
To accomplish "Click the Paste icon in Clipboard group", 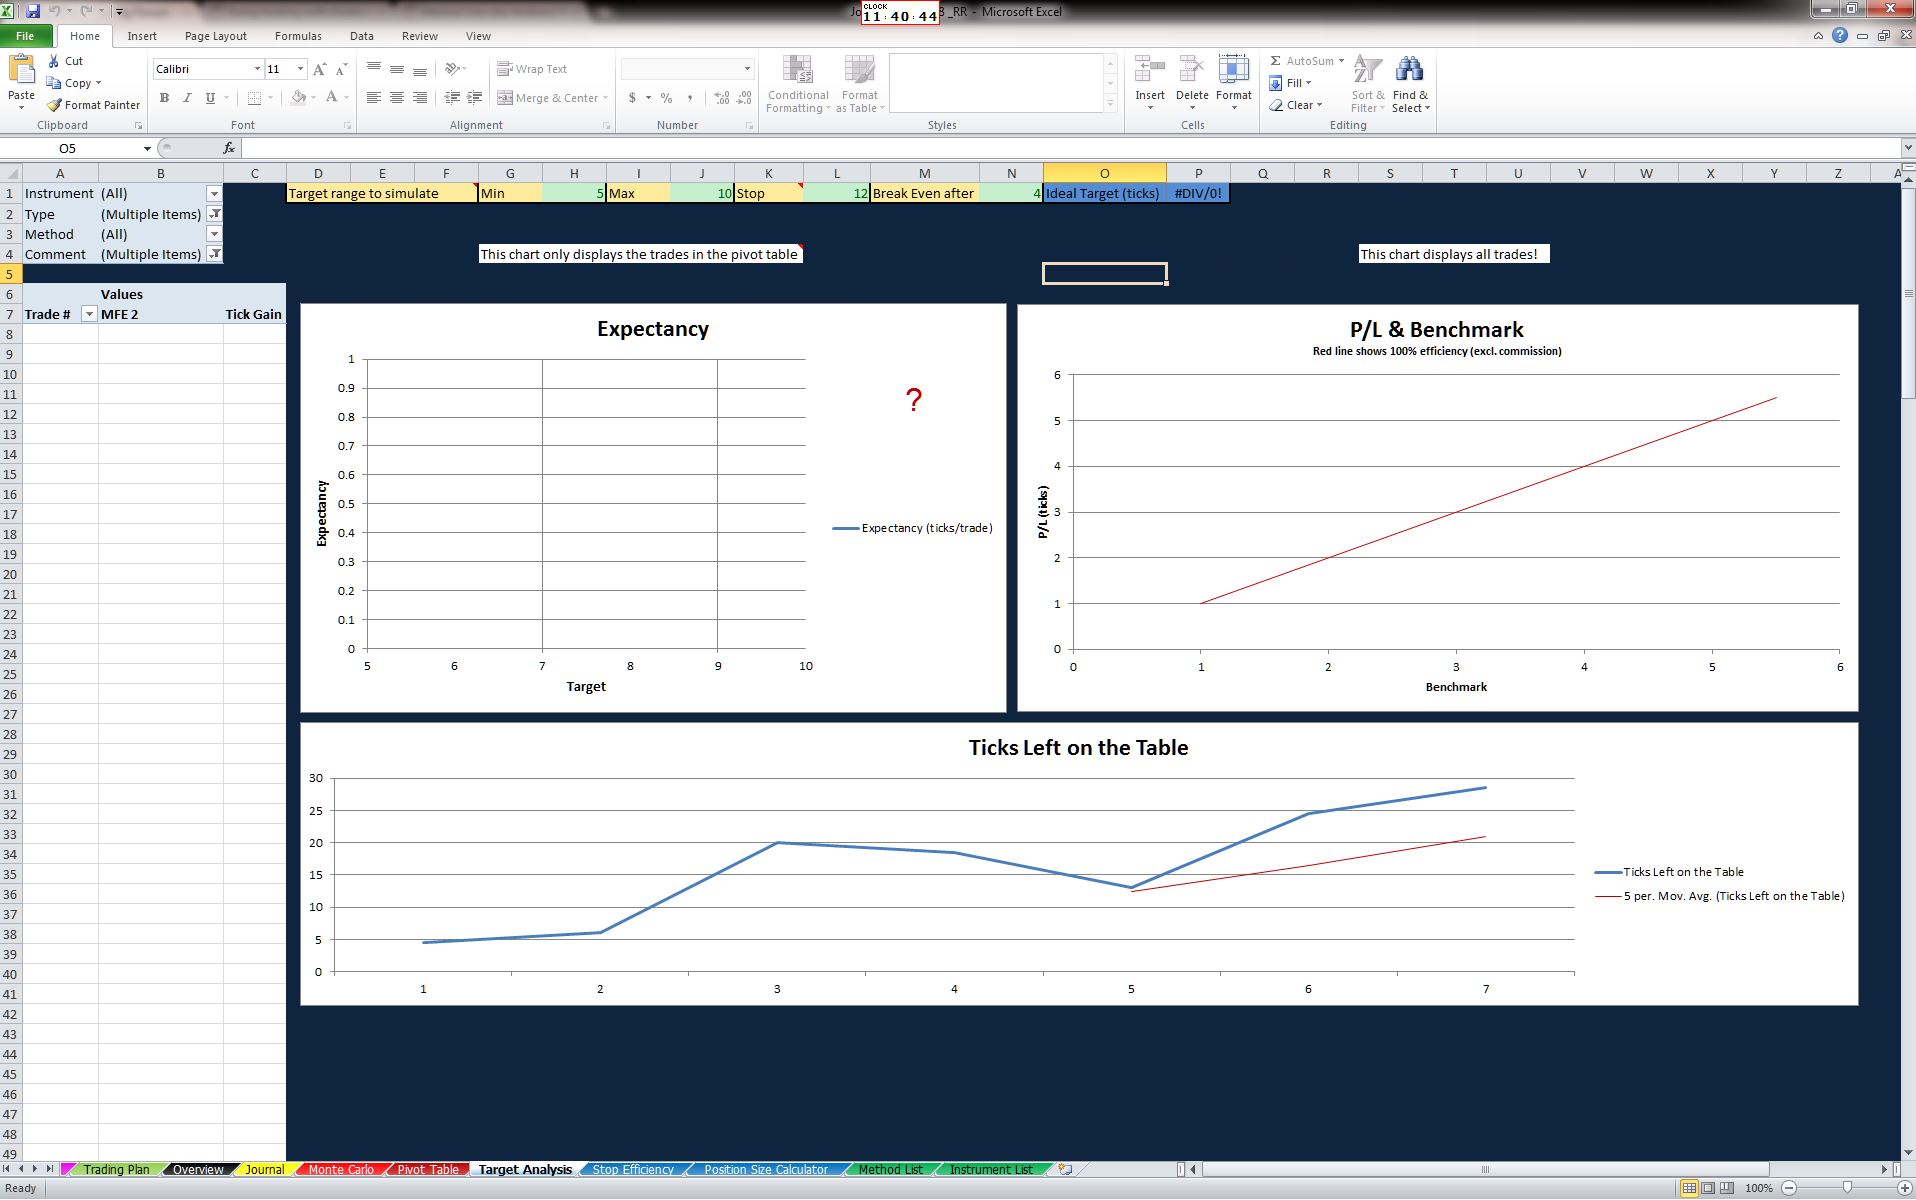I will (x=21, y=70).
